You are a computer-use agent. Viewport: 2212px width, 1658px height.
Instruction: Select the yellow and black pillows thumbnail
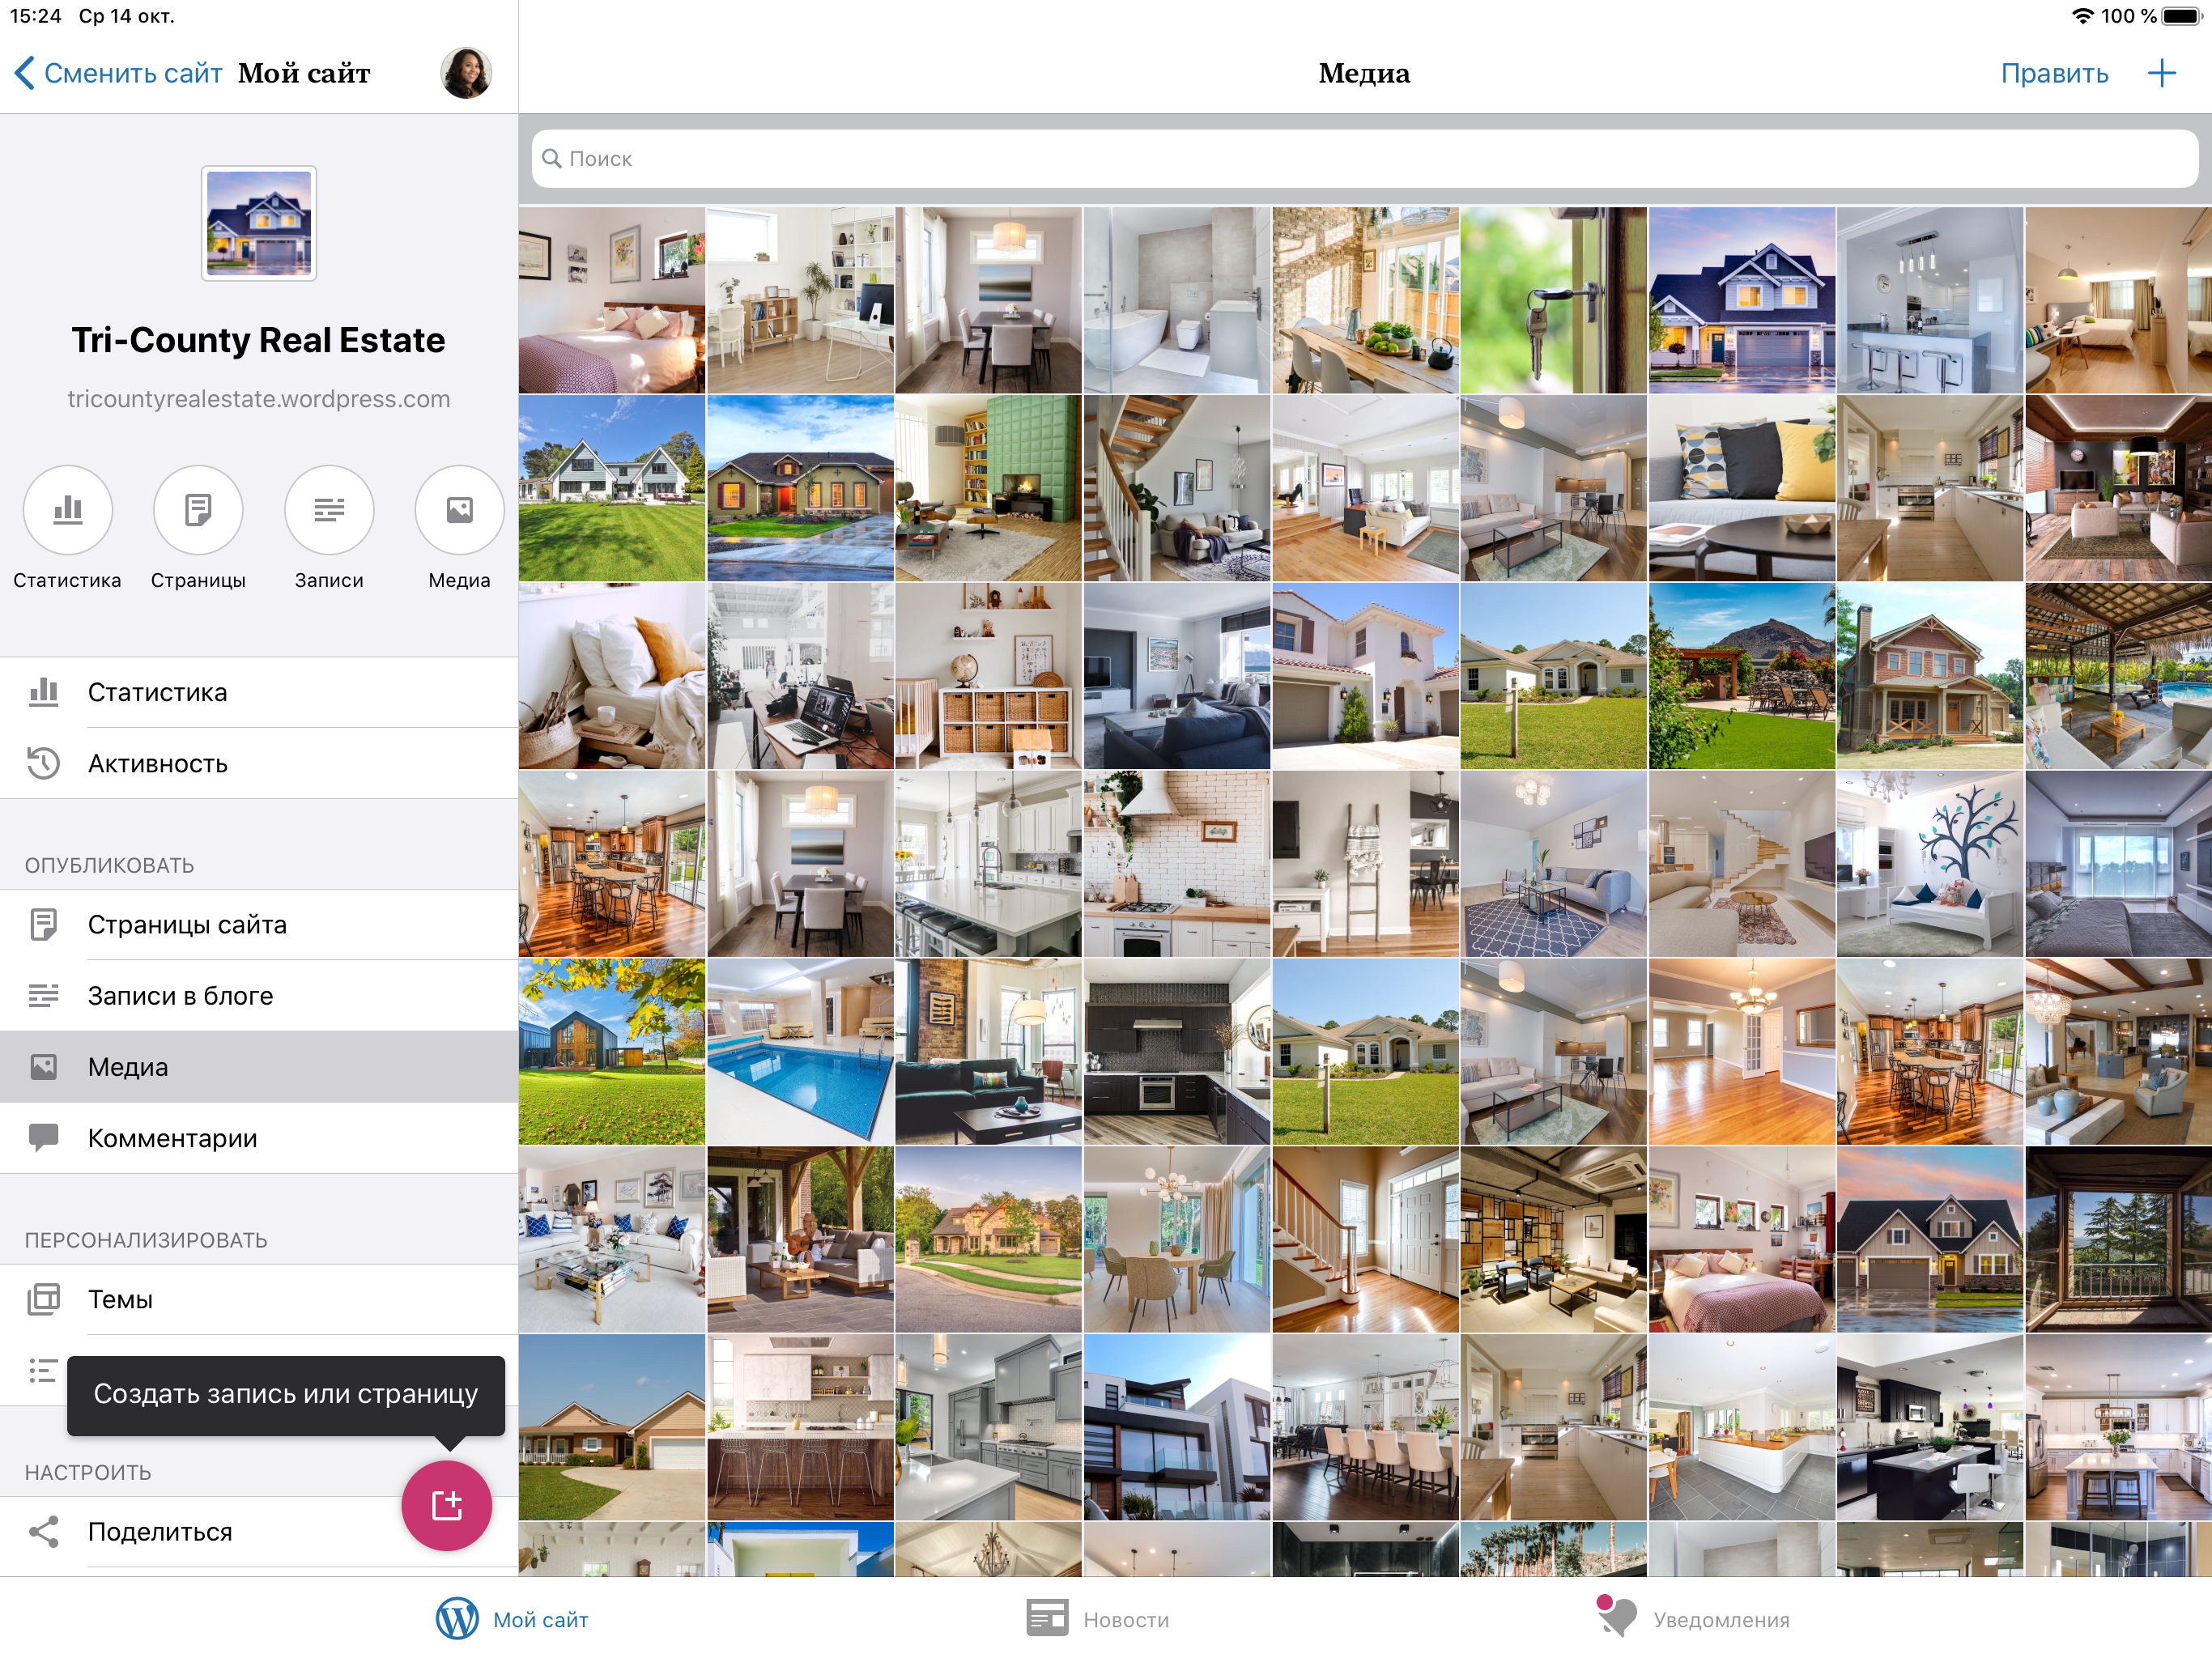tap(1741, 488)
